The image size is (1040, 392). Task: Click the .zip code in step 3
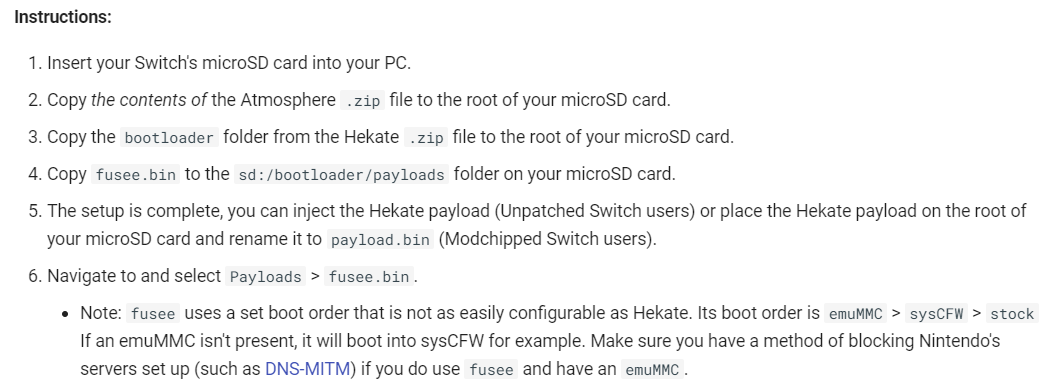click(x=426, y=138)
